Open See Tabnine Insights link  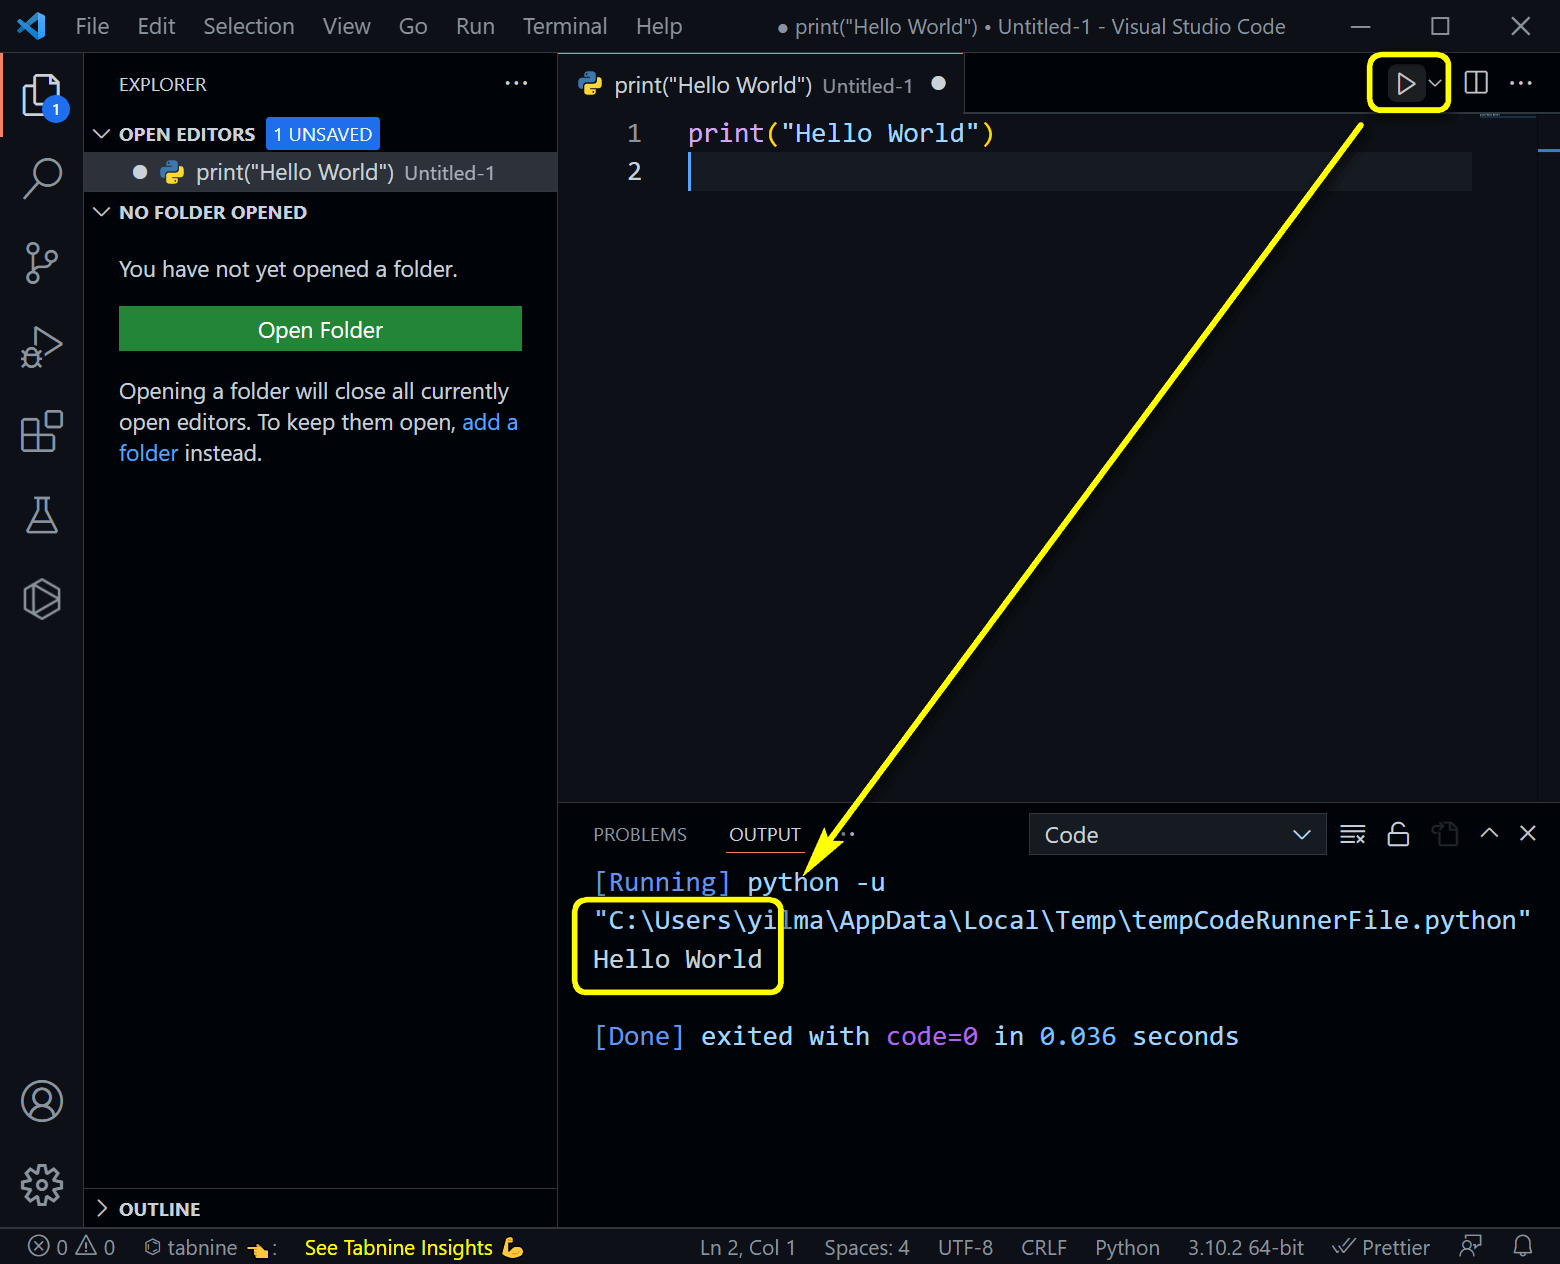(x=413, y=1247)
